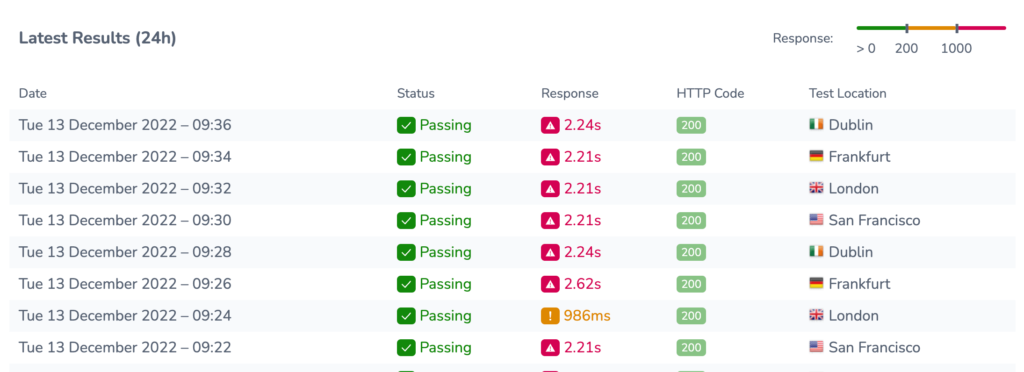Click the 1000 threshold marker on response scale
Image resolution: width=1024 pixels, height=372 pixels.
click(957, 28)
